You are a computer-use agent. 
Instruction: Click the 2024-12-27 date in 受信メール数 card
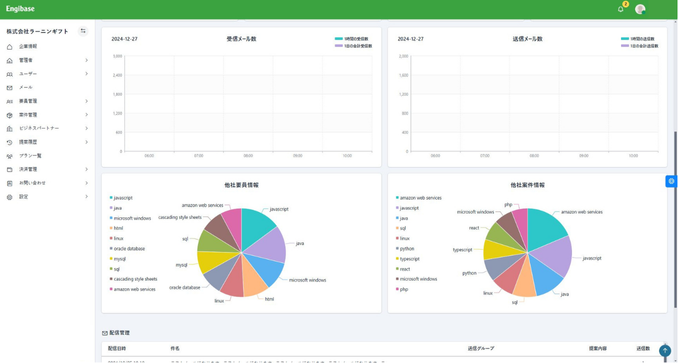[x=125, y=39]
